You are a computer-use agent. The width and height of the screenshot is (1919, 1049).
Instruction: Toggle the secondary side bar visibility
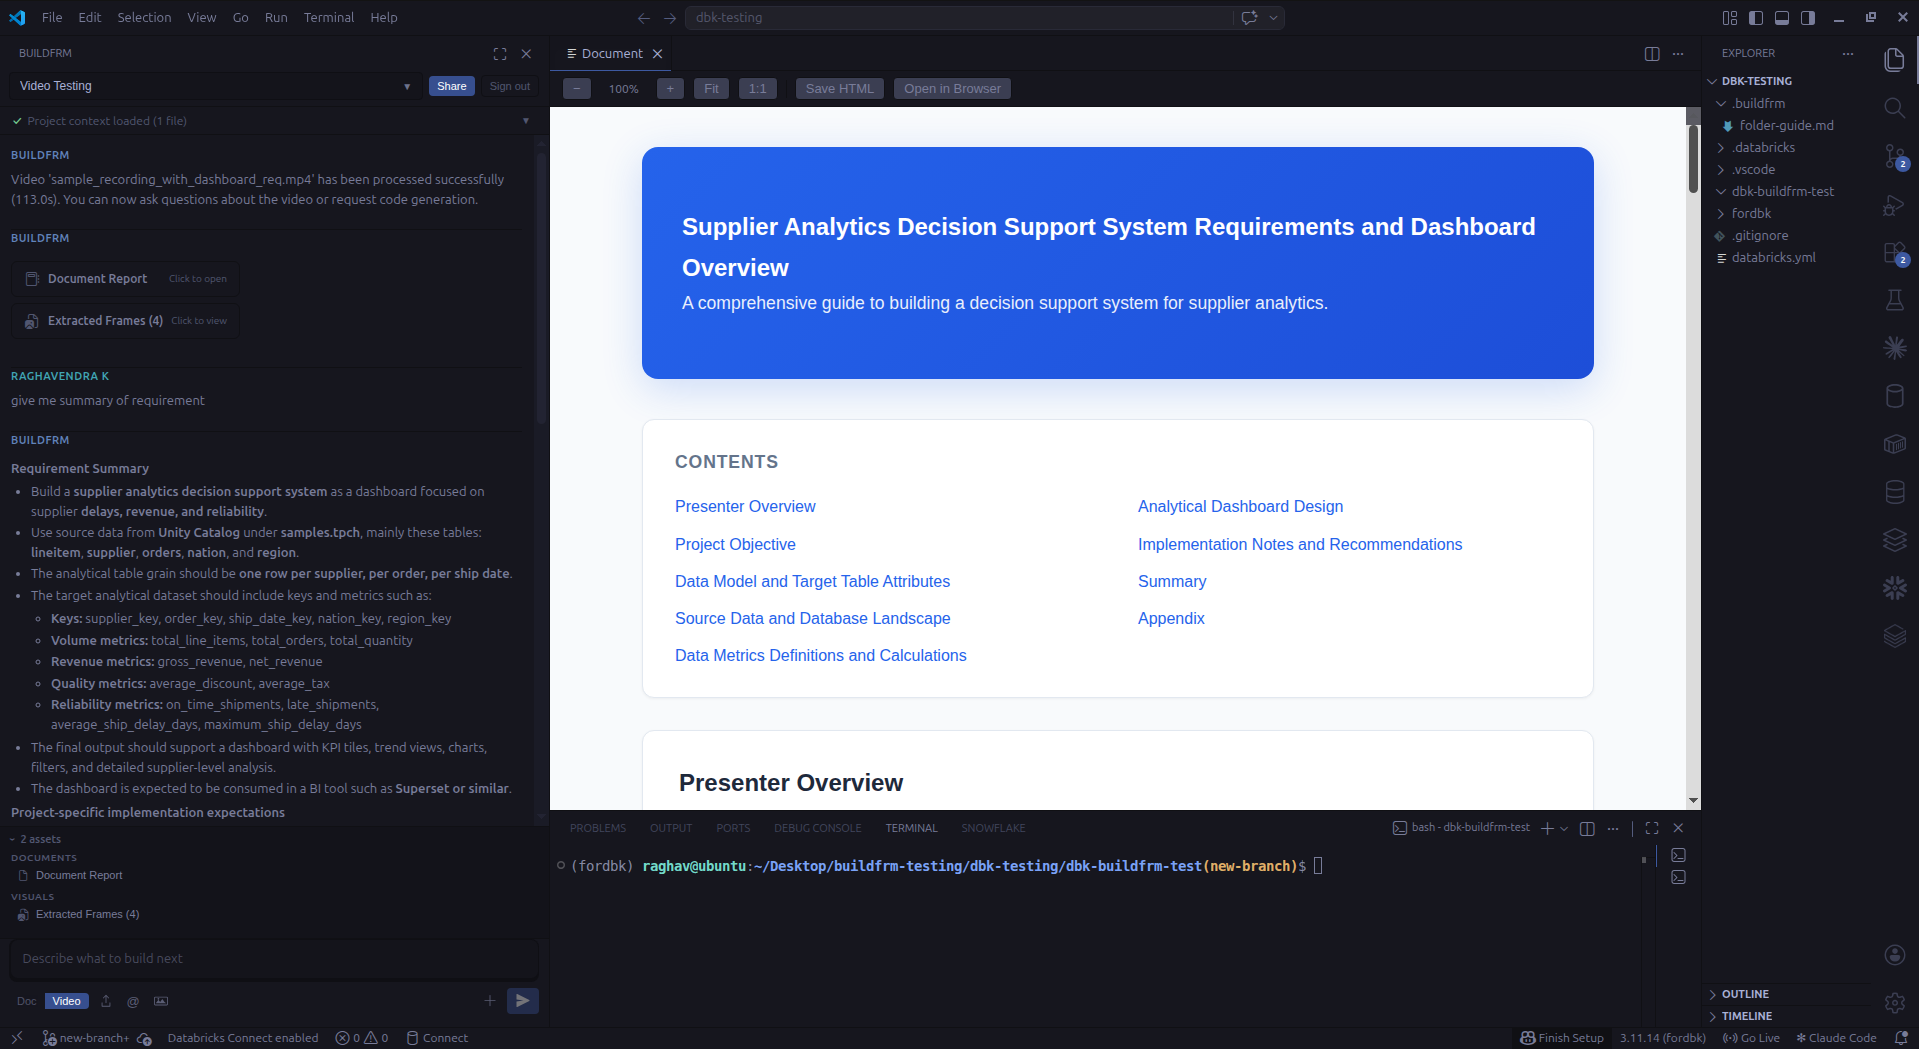(x=1808, y=18)
